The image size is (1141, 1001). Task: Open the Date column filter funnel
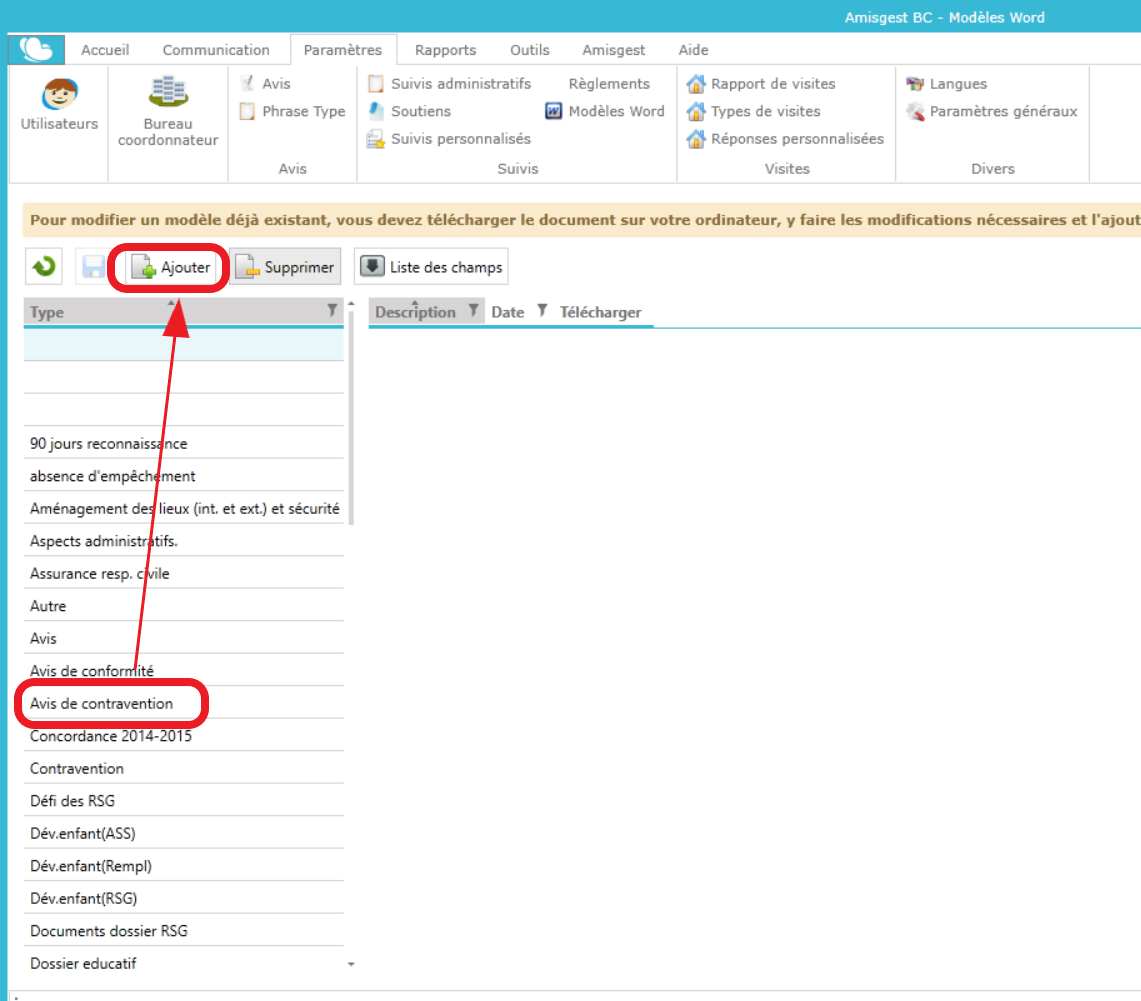coord(542,311)
